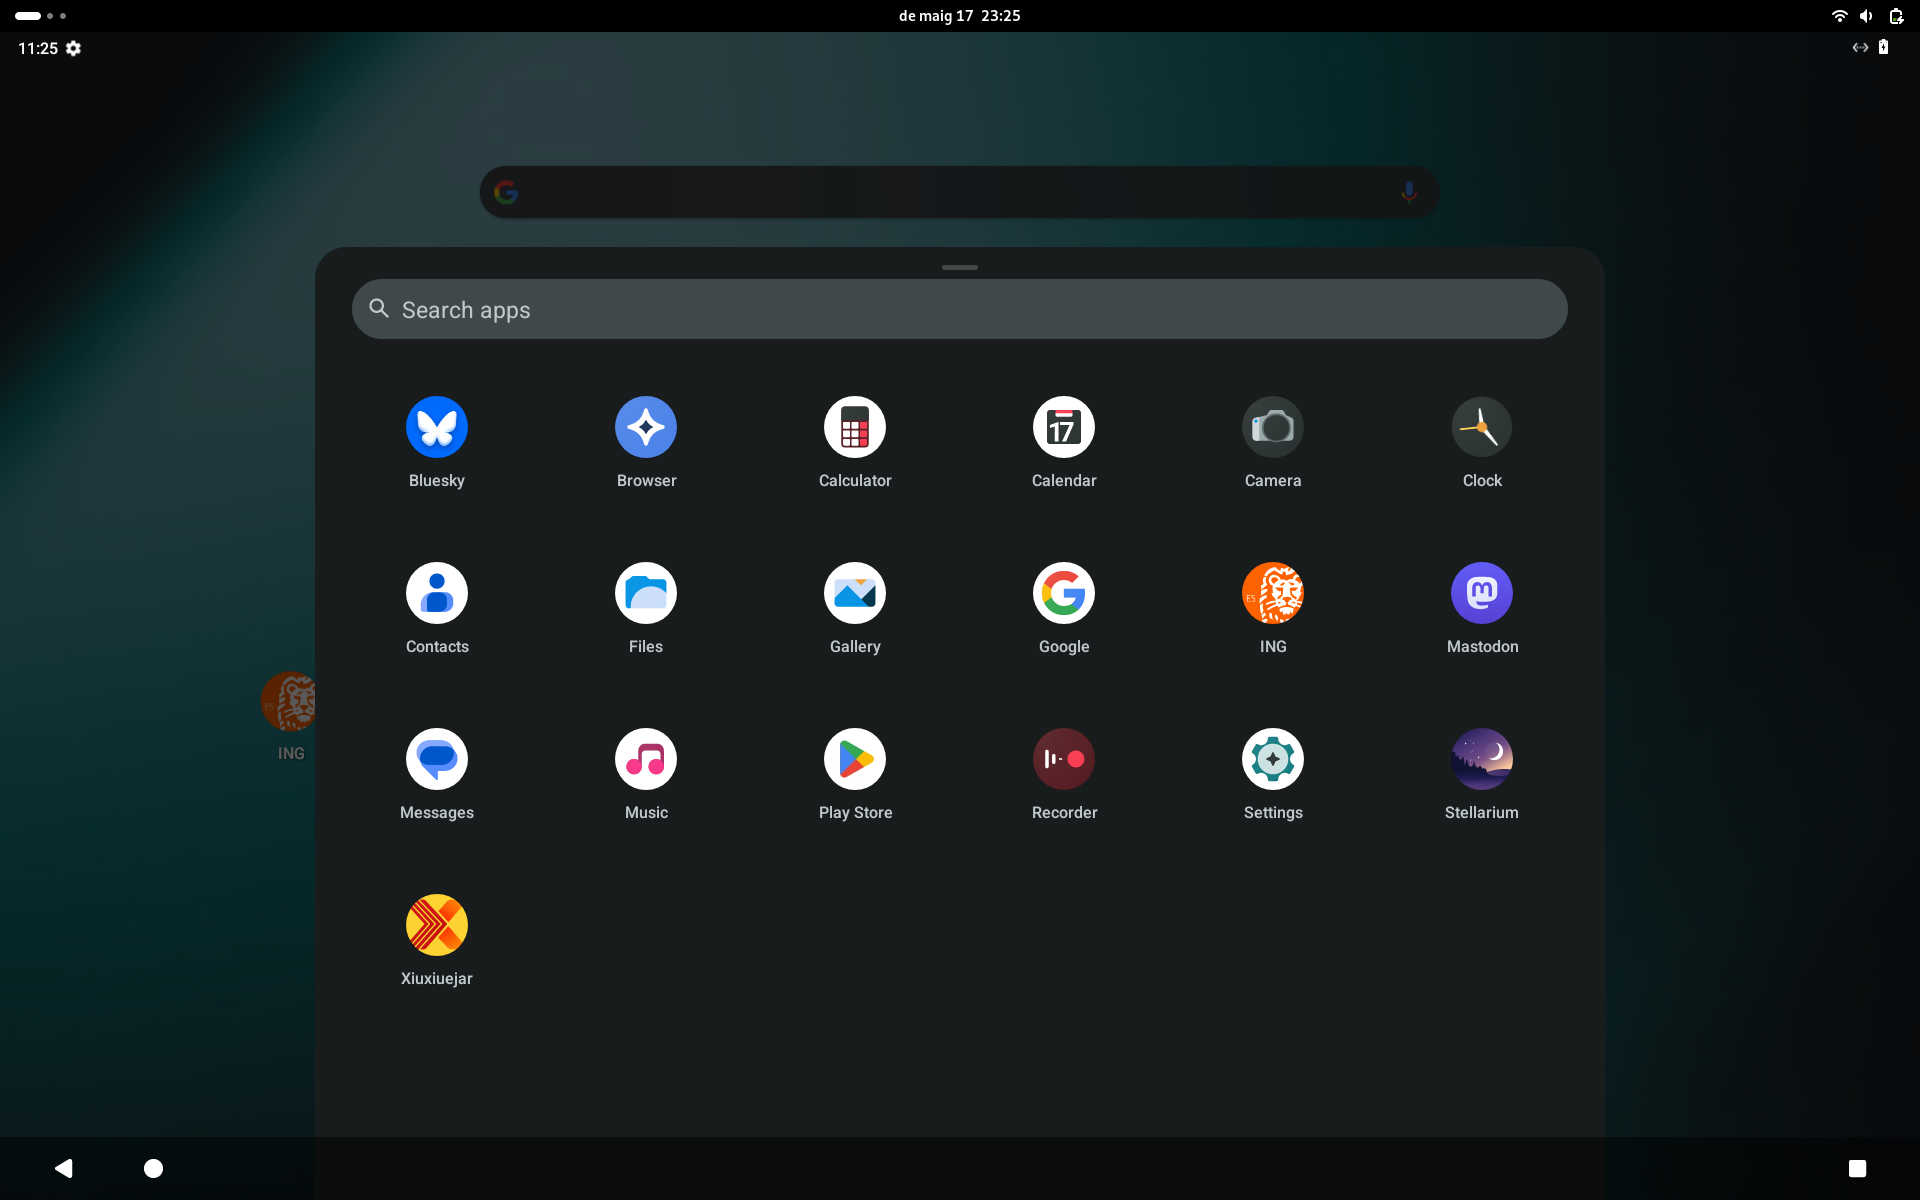This screenshot has height=1200, width=1920.
Task: Click the Wi-Fi icon in top bar
Action: coord(1839,16)
